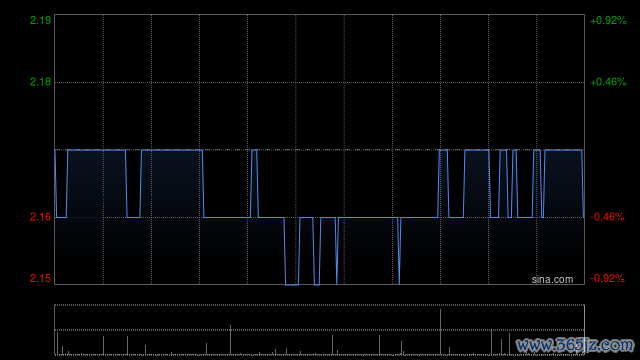Click the first volume bar at chart start
Image resolution: width=640 pixels, height=360 pixels.
pyautogui.click(x=58, y=343)
